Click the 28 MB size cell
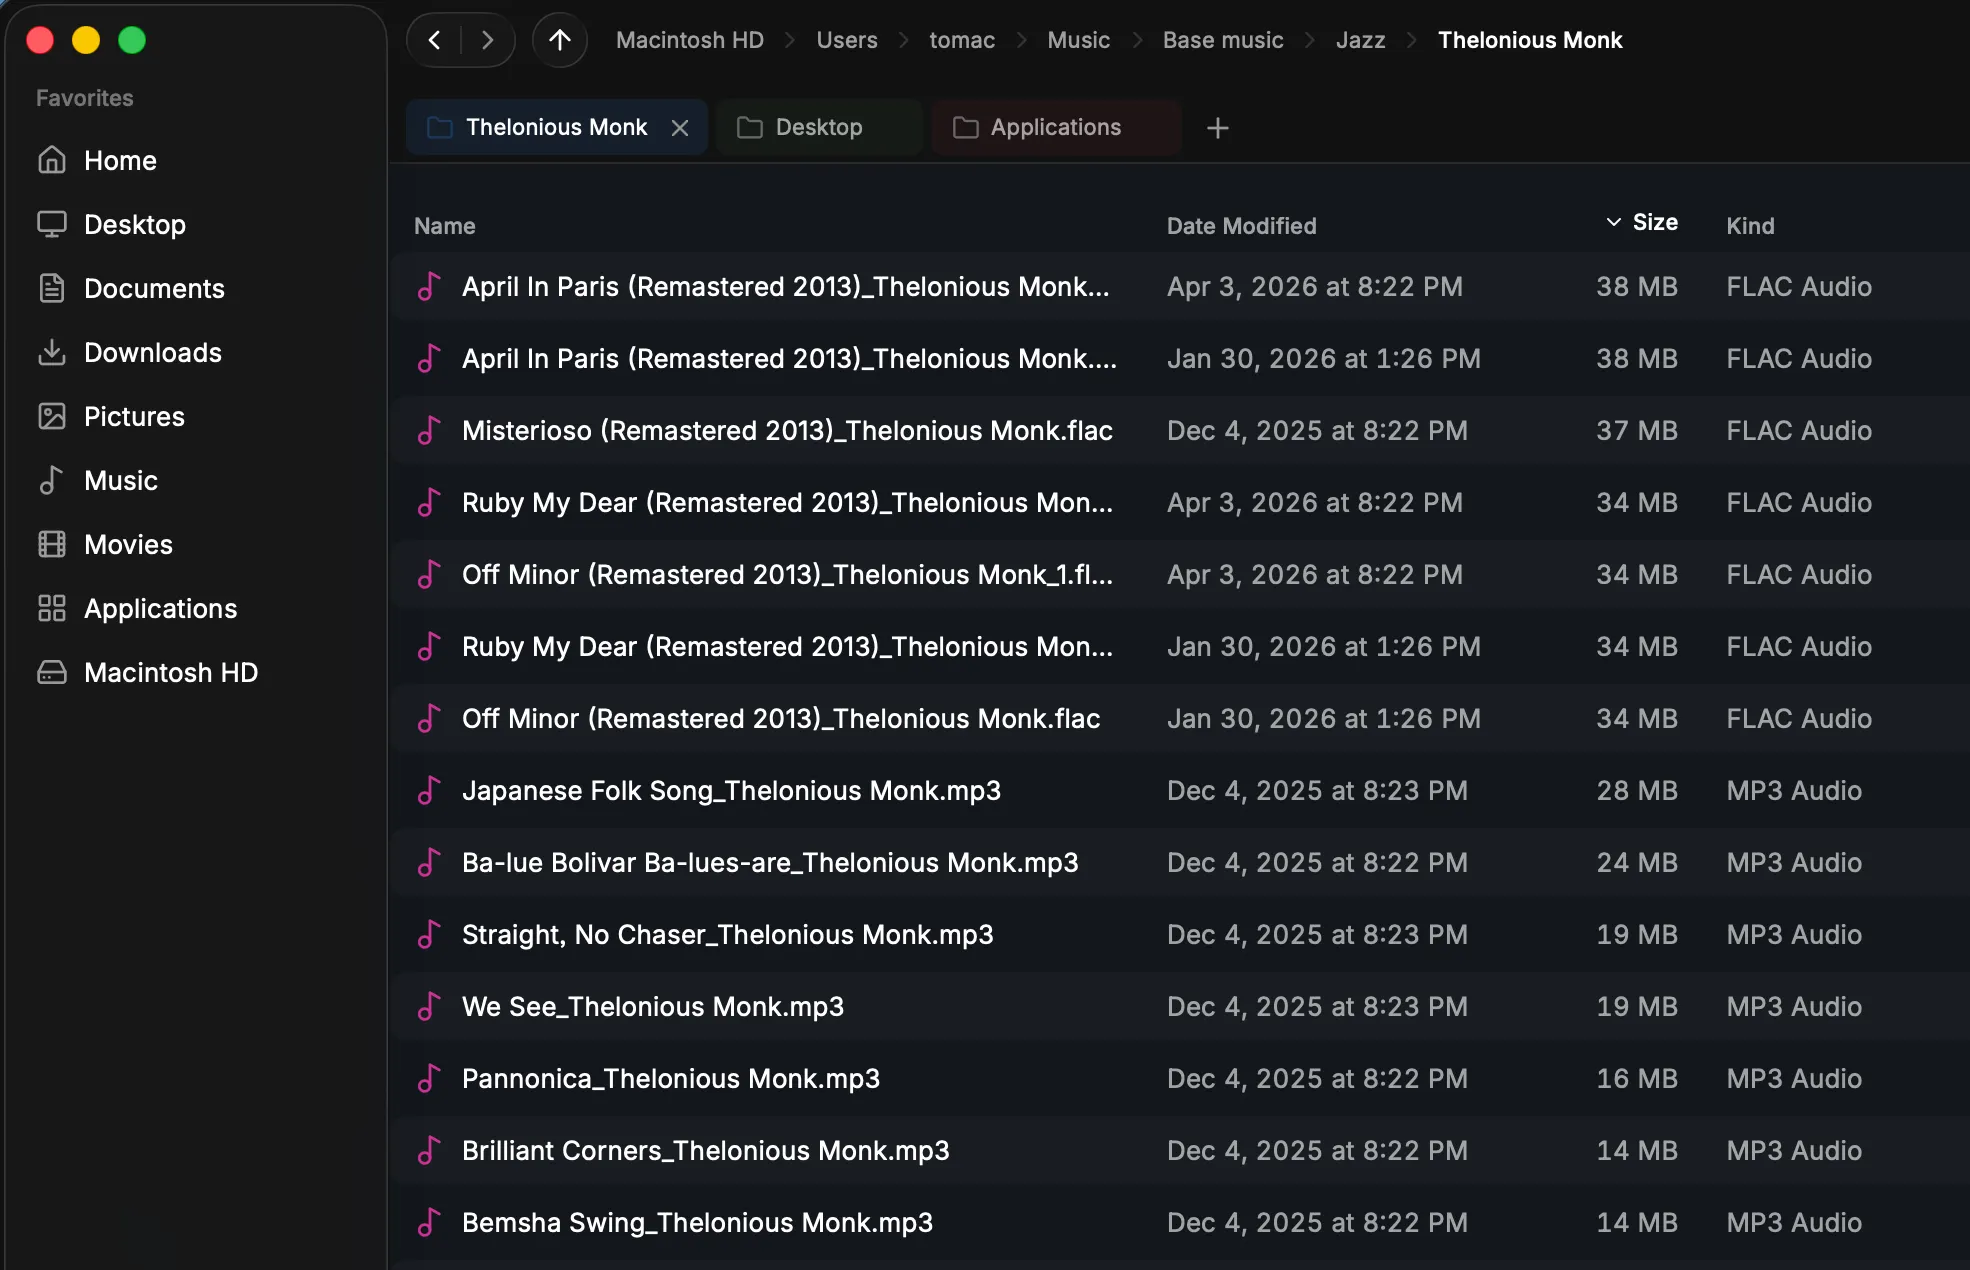This screenshot has height=1270, width=1970. coord(1637,790)
